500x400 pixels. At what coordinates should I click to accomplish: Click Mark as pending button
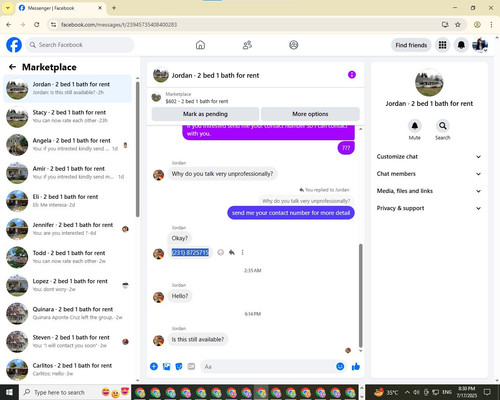(205, 114)
